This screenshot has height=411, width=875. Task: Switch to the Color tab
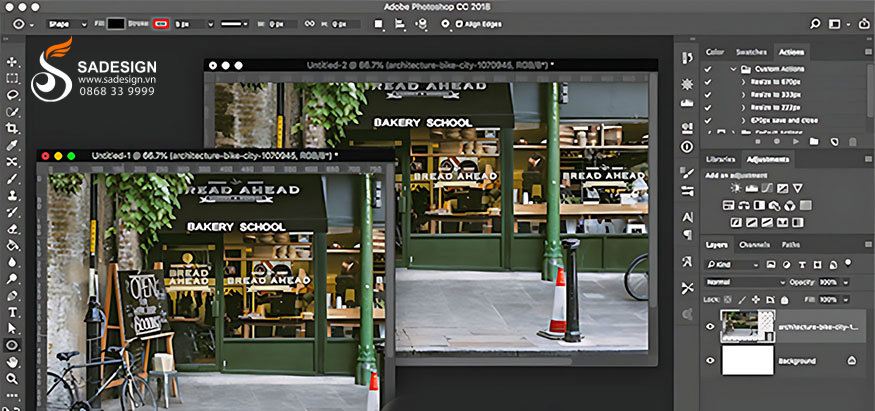[x=715, y=52]
